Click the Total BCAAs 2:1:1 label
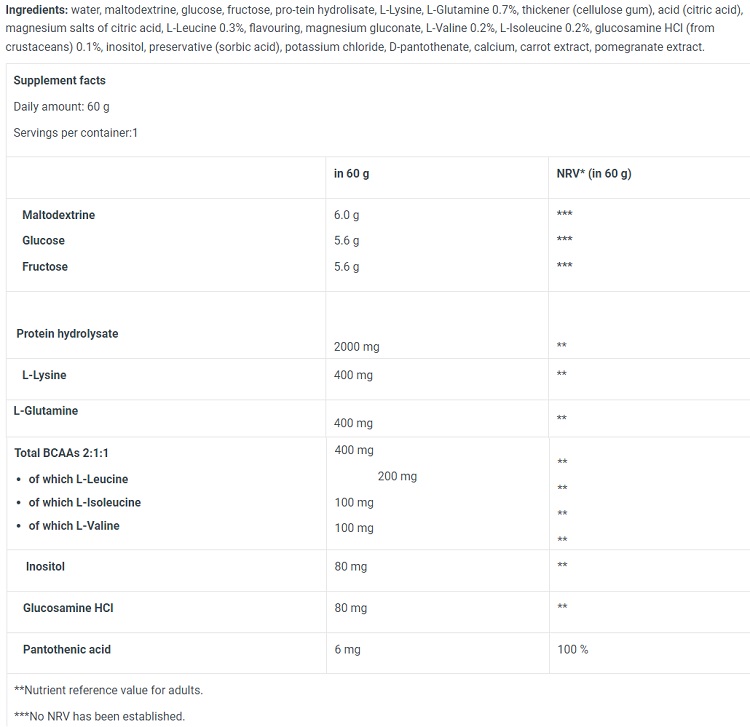The height and width of the screenshot is (727, 750). pyautogui.click(x=61, y=453)
